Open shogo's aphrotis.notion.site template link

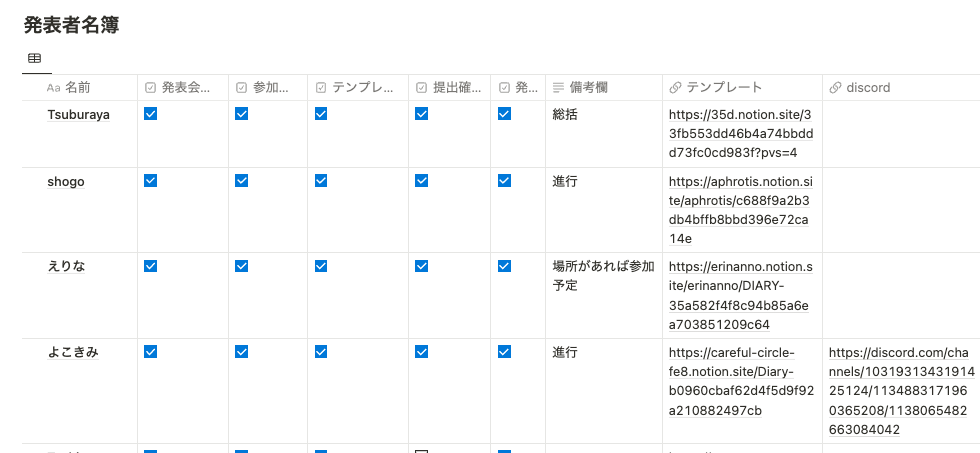click(x=741, y=210)
